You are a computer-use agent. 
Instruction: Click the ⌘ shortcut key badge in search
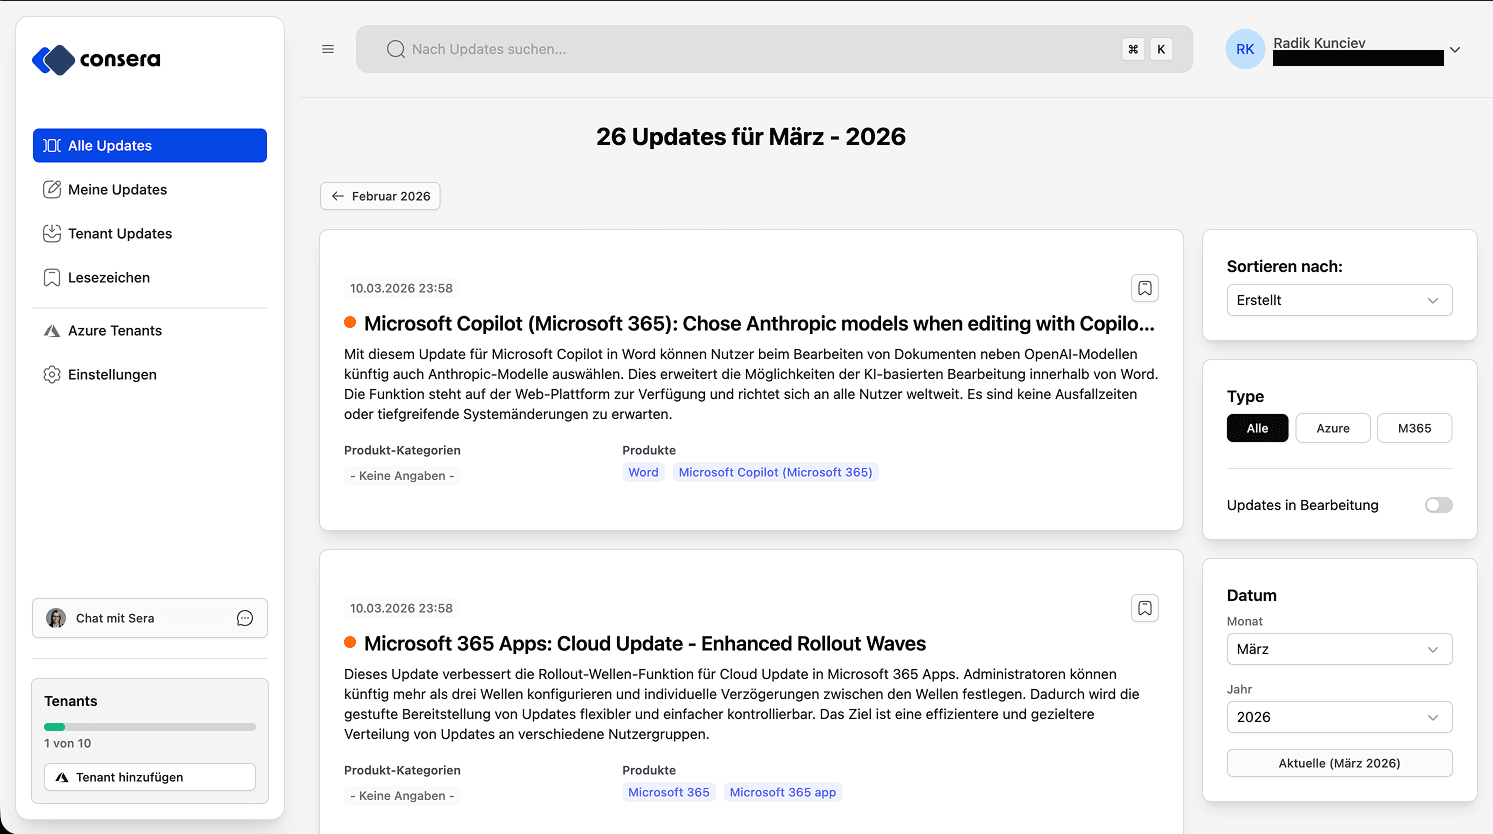[x=1133, y=49]
